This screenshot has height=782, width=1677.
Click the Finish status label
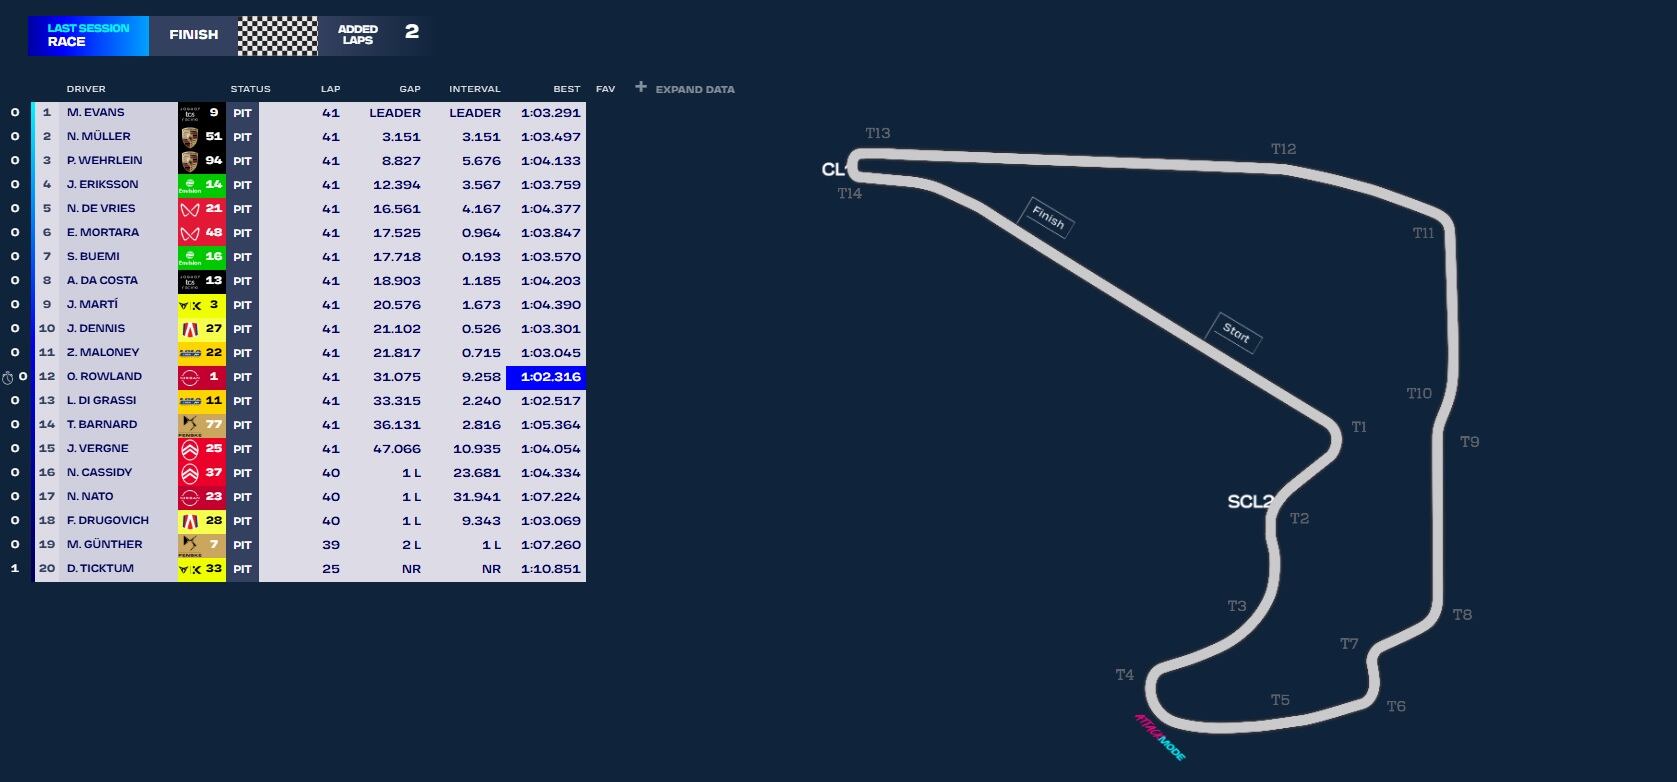coord(193,35)
